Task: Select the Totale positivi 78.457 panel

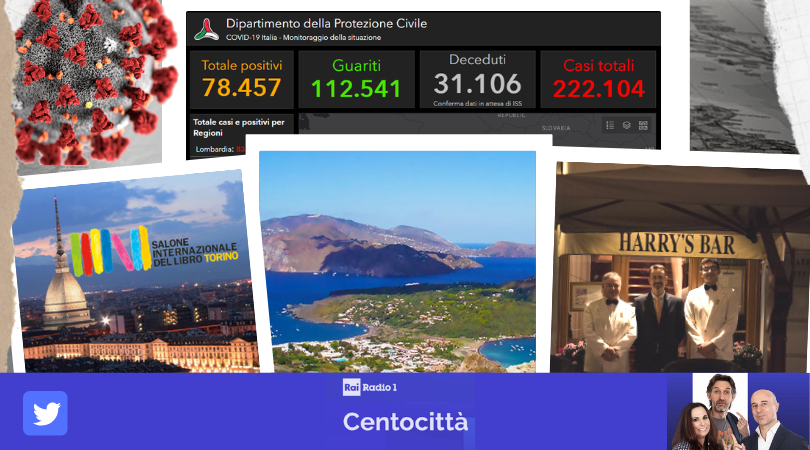Action: (x=242, y=79)
